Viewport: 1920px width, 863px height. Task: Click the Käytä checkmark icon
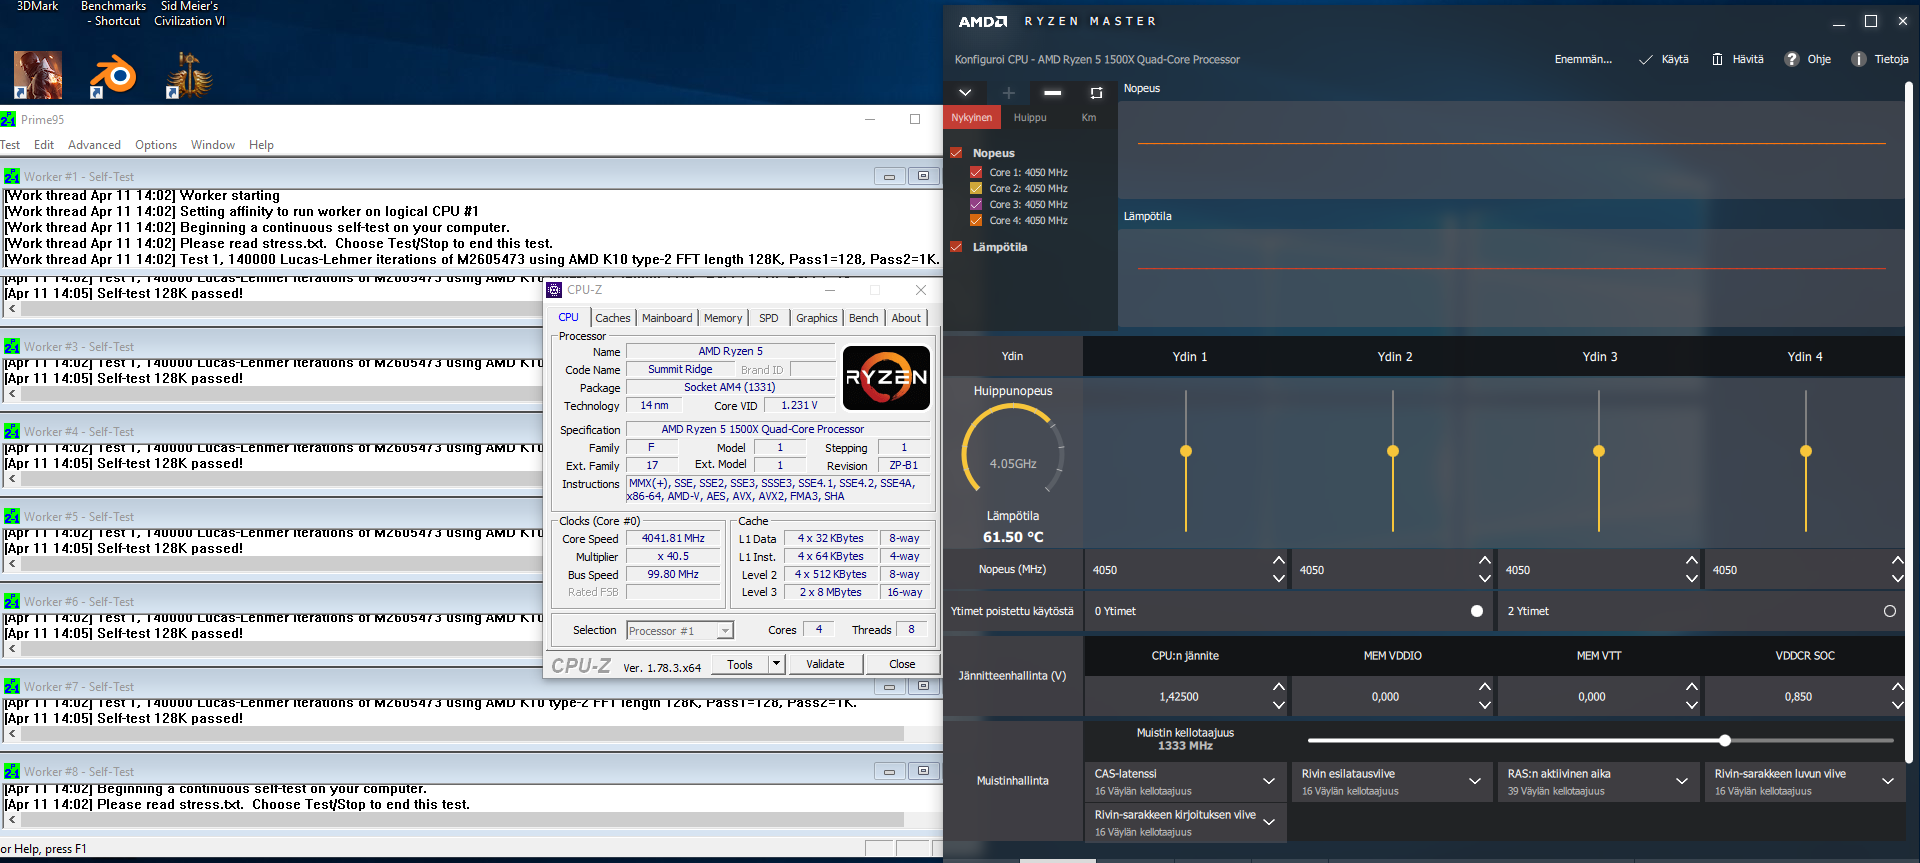(1646, 59)
